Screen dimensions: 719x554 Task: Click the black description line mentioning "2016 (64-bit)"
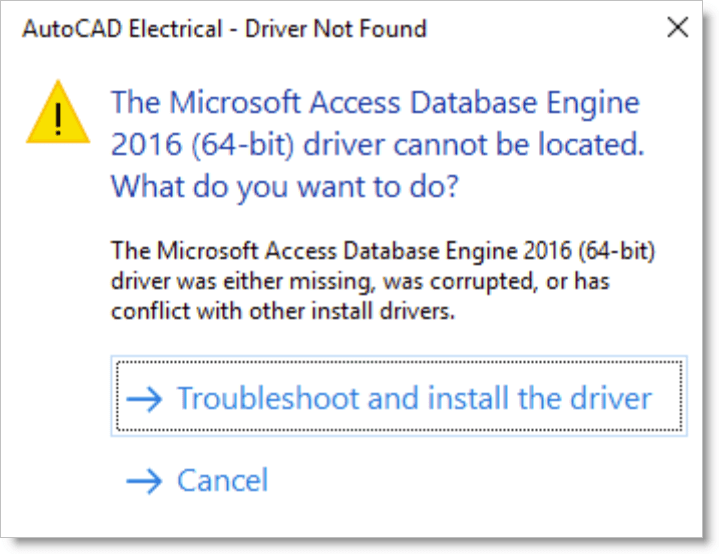pyautogui.click(x=383, y=248)
